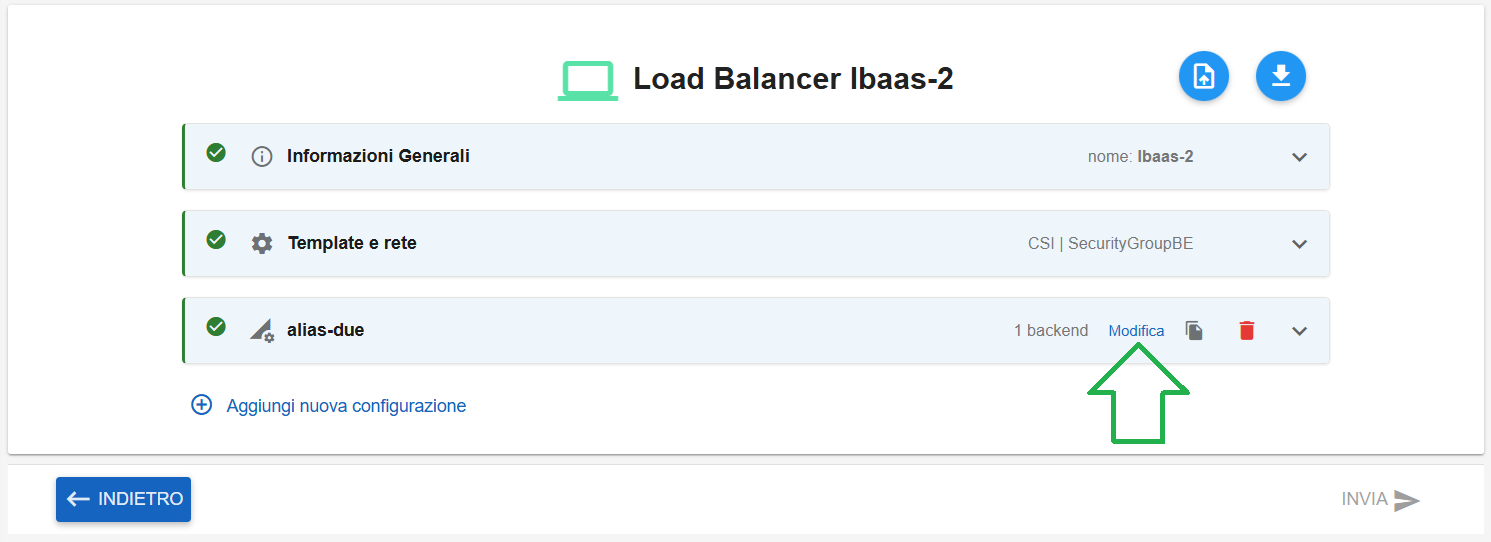
Task: Click the gear icon beside Template e rete
Action: [262, 243]
